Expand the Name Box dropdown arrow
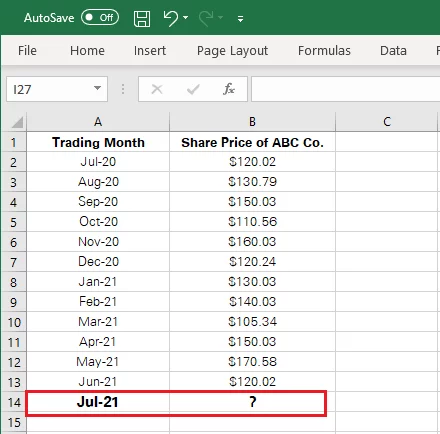Viewport: 440px width, 434px height. tap(97, 89)
